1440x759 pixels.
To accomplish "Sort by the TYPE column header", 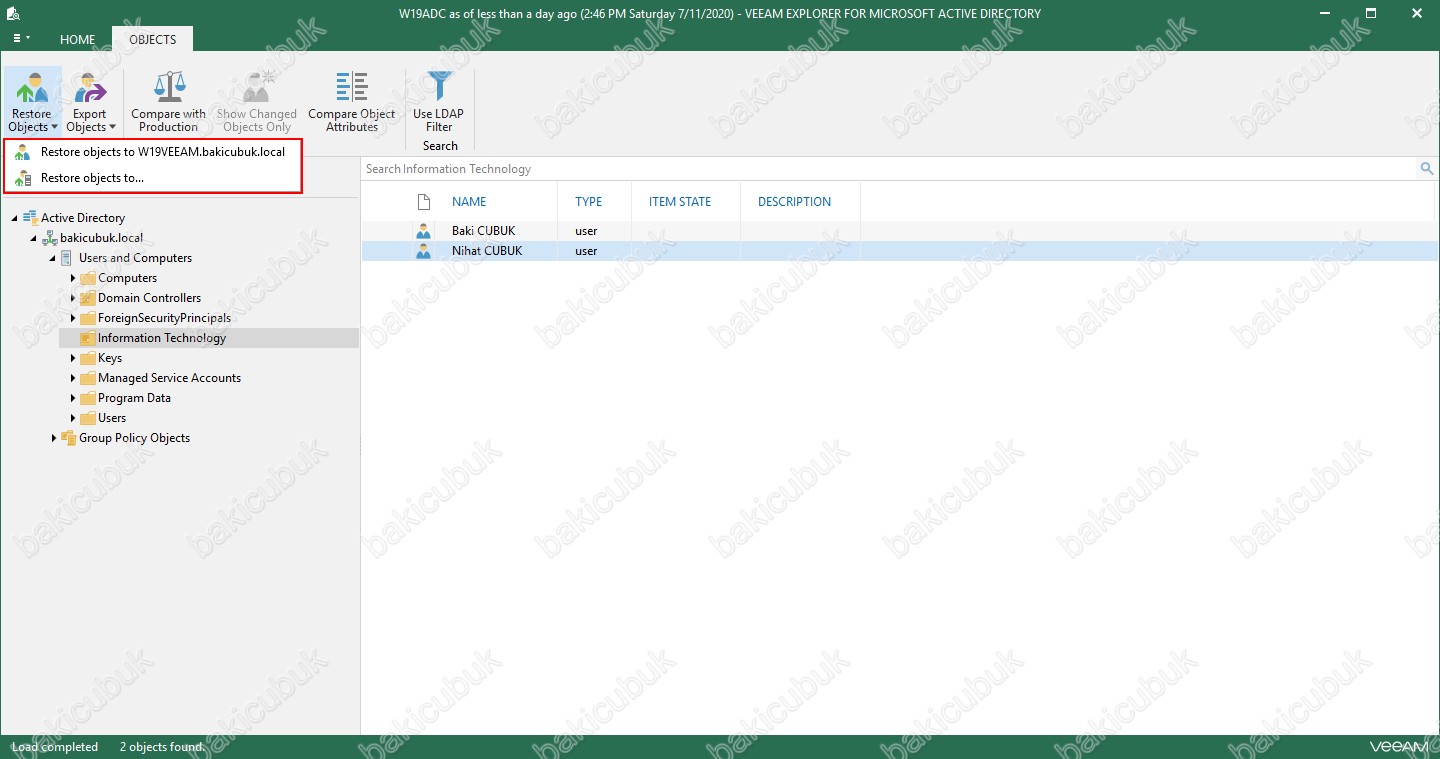I will [x=589, y=202].
